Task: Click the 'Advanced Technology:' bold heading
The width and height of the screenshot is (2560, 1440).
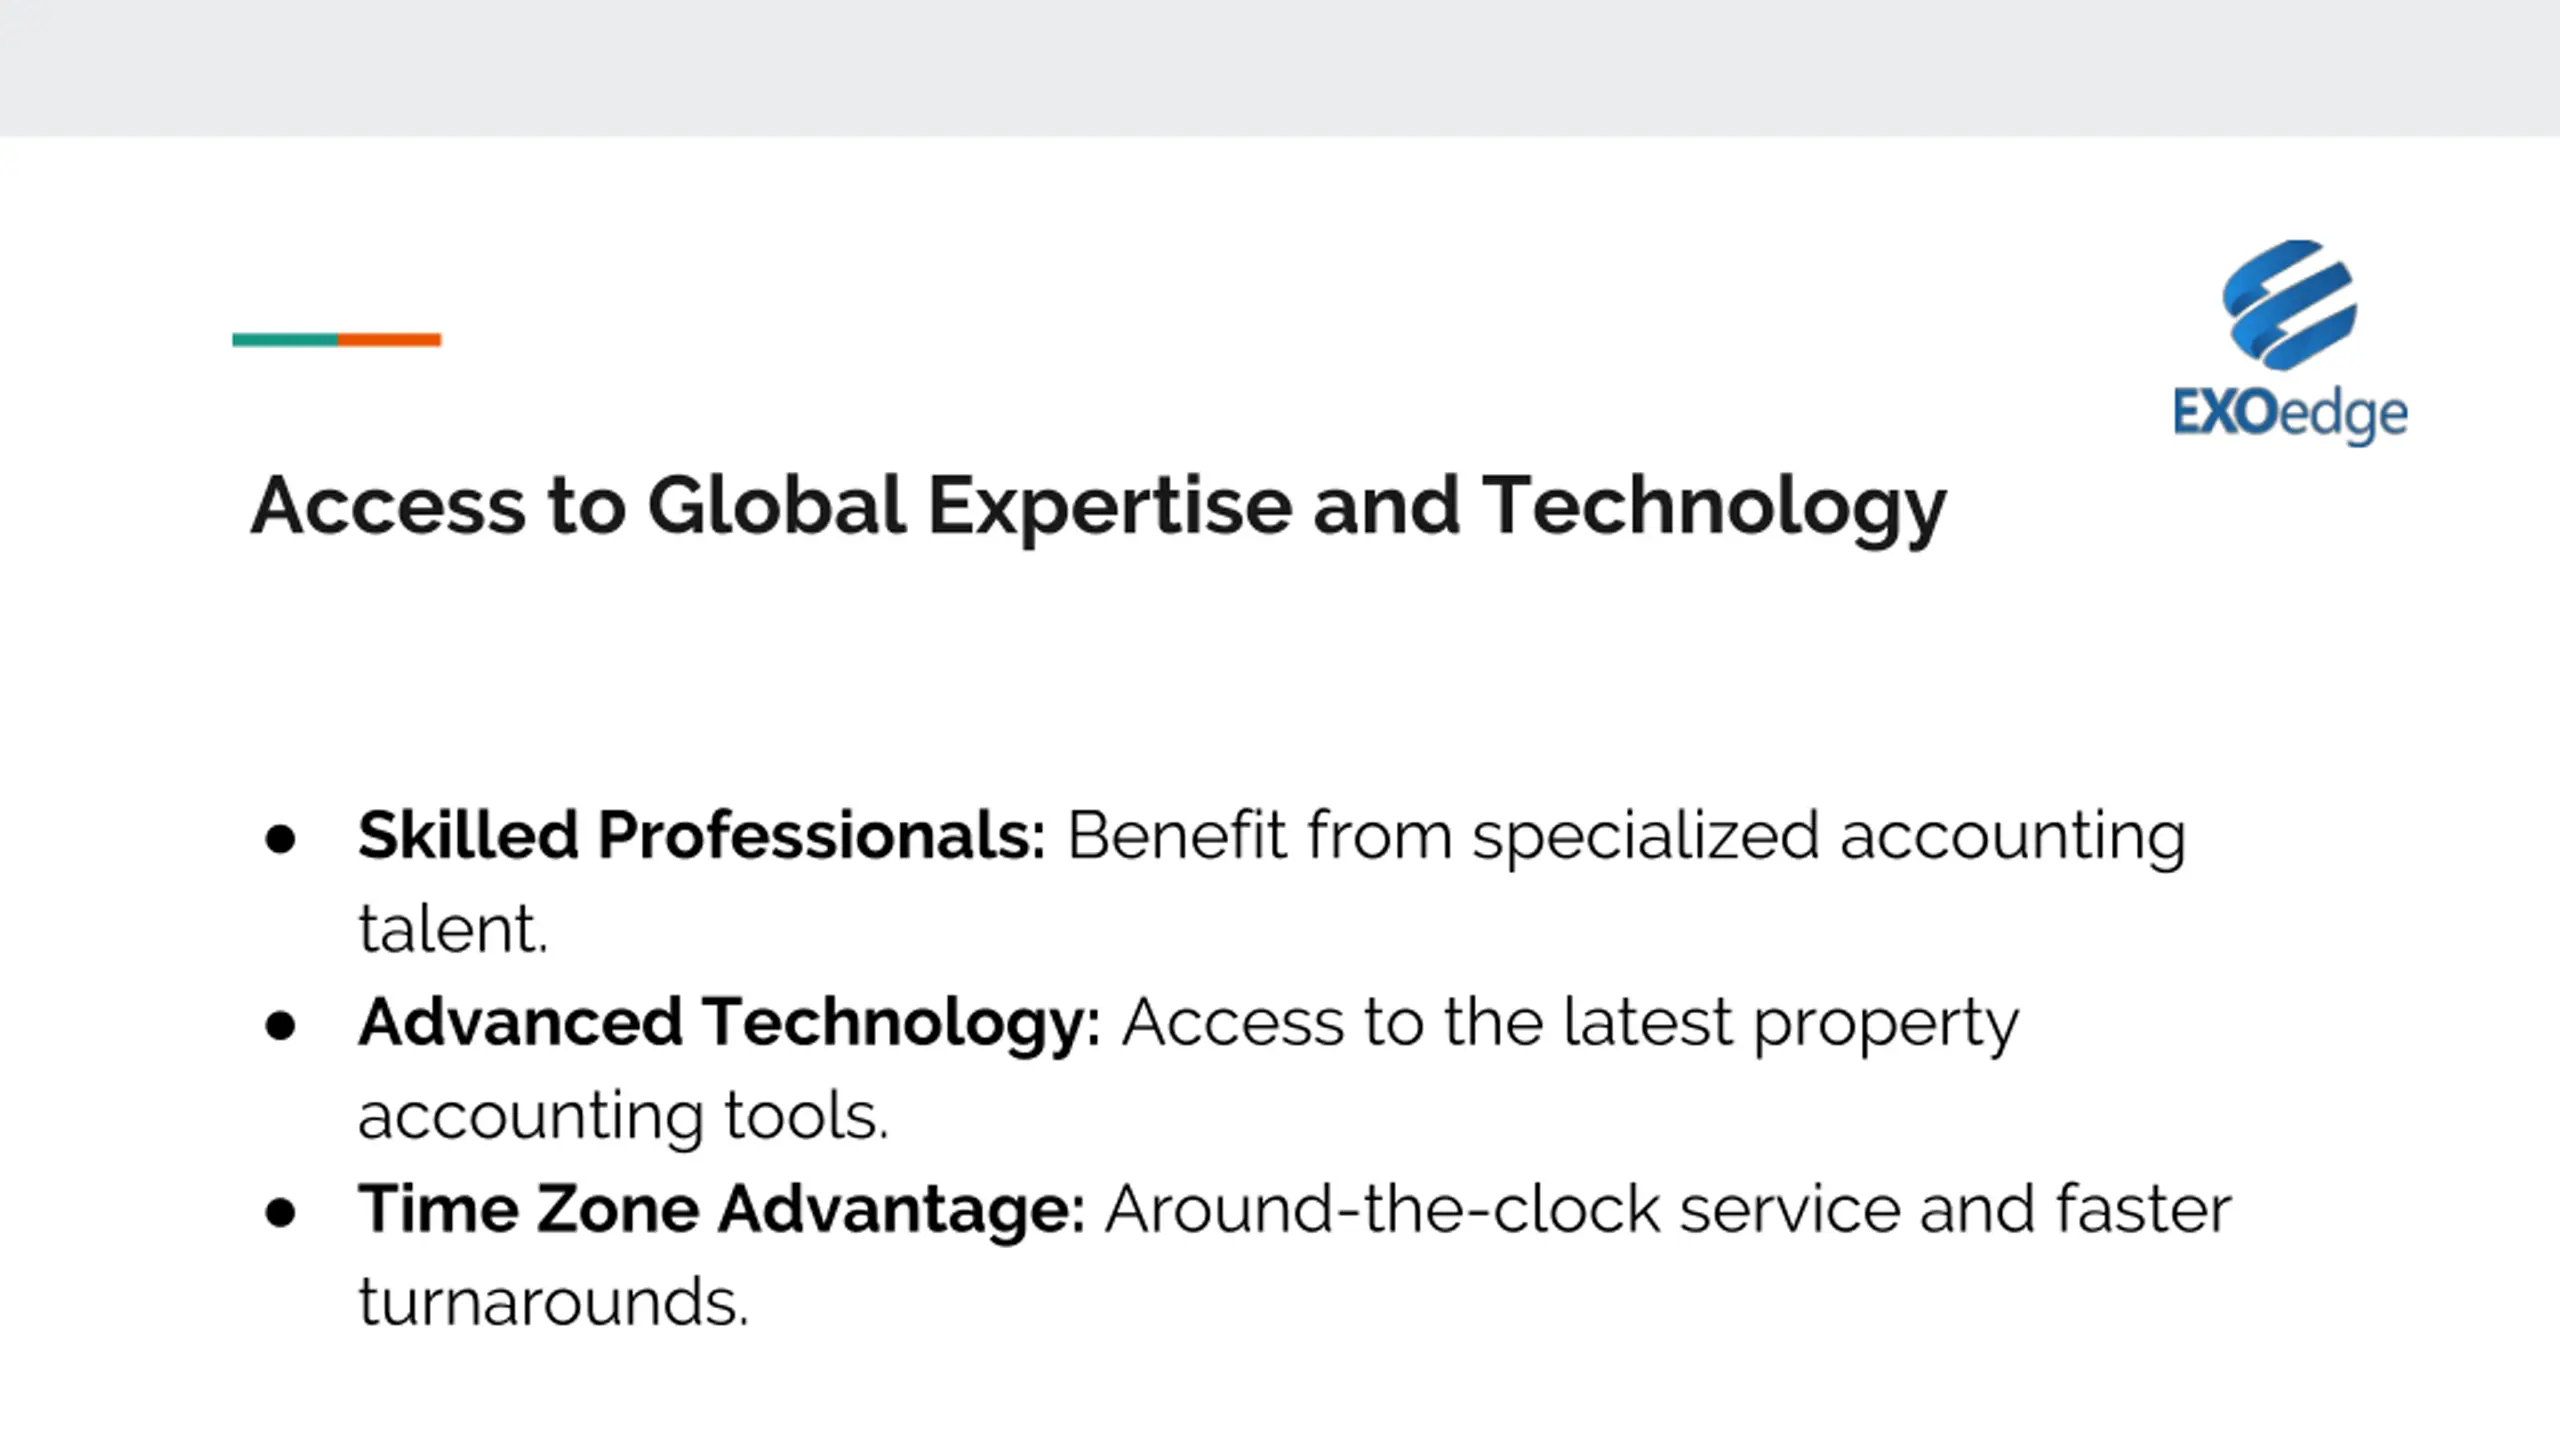Action: 730,1022
